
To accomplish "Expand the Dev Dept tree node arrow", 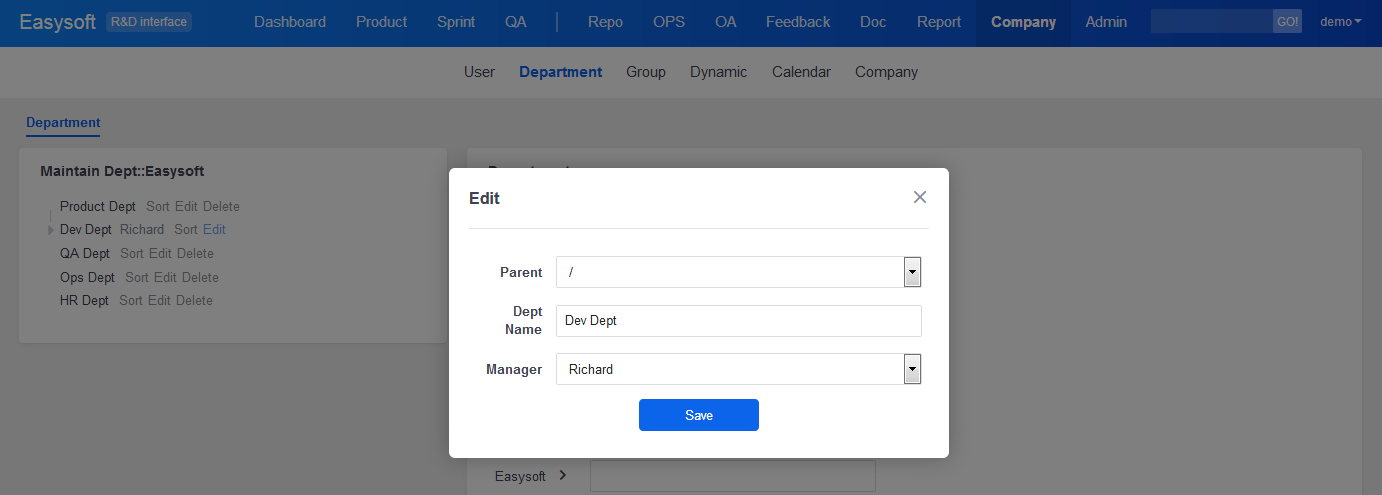I will click(50, 230).
